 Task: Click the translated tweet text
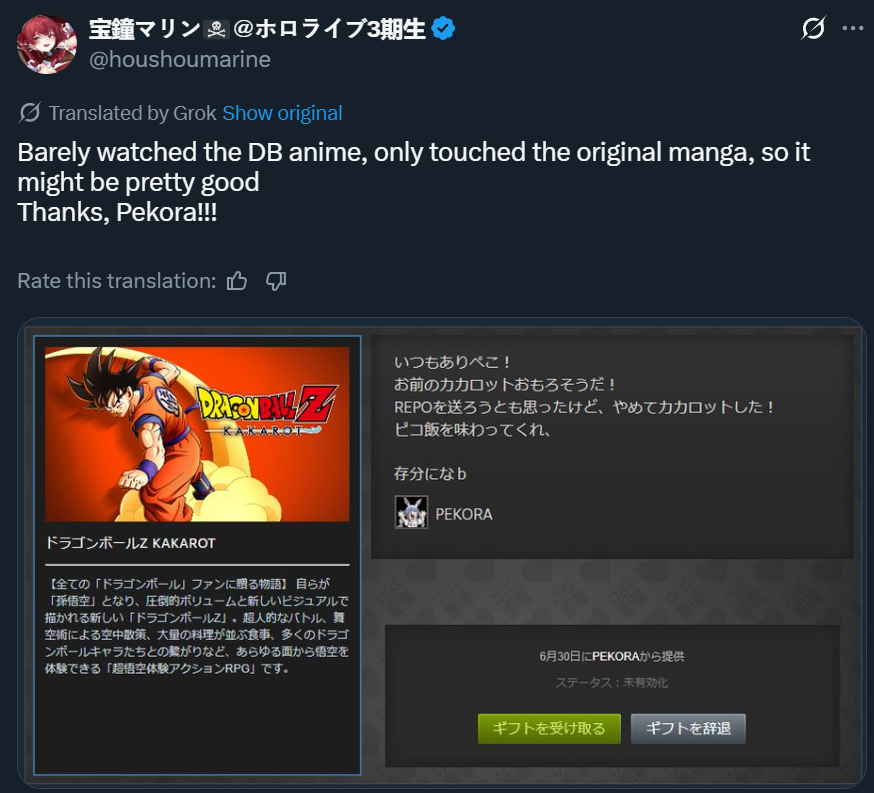click(x=413, y=182)
